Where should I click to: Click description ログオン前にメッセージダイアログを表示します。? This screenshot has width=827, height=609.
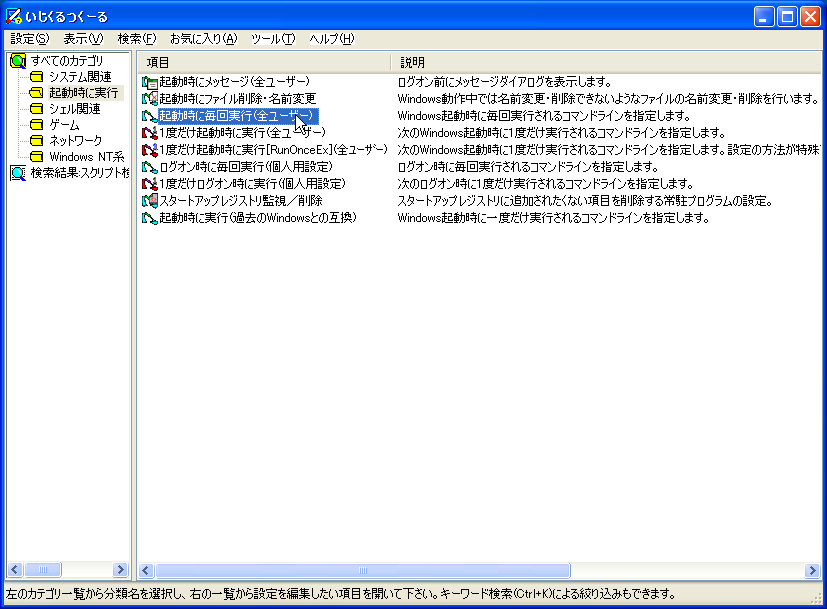pyautogui.click(x=505, y=82)
